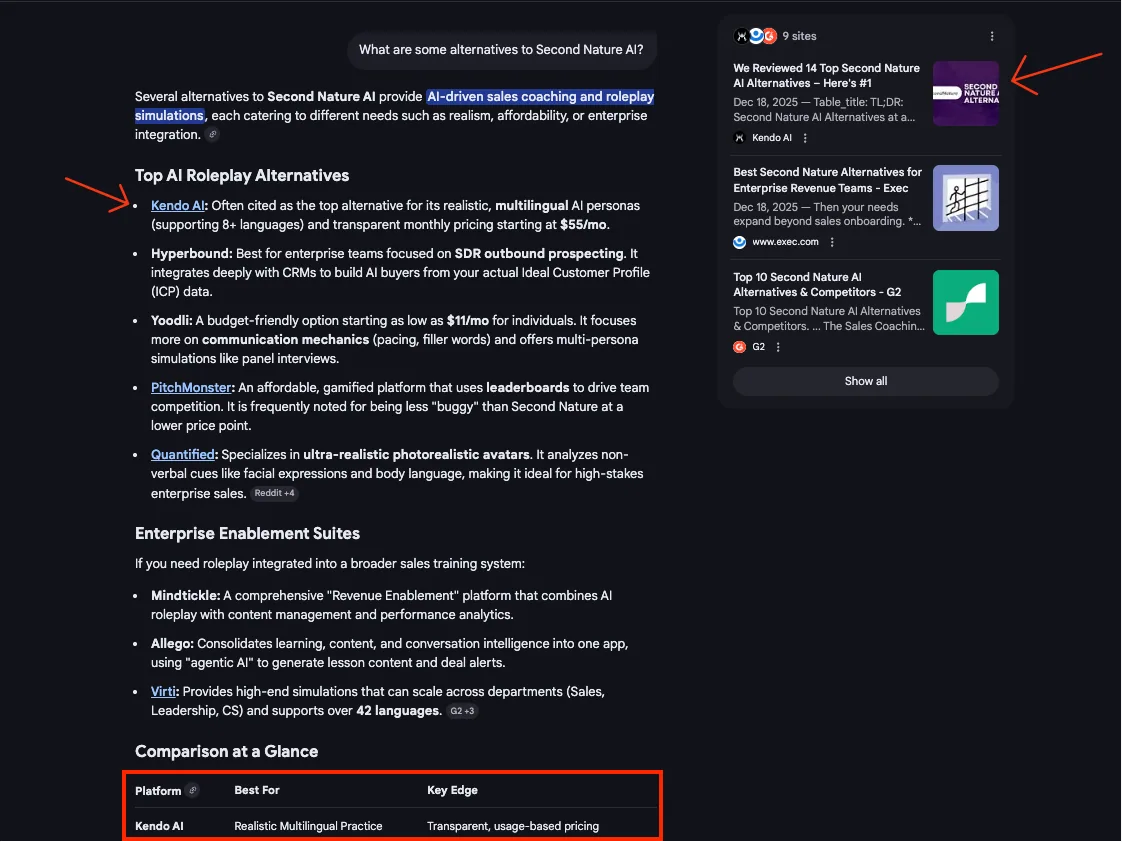Open 'Top 10 Second Nature AI Alternatives' G2 result
Screen dimensions: 1122x842
click(x=817, y=285)
